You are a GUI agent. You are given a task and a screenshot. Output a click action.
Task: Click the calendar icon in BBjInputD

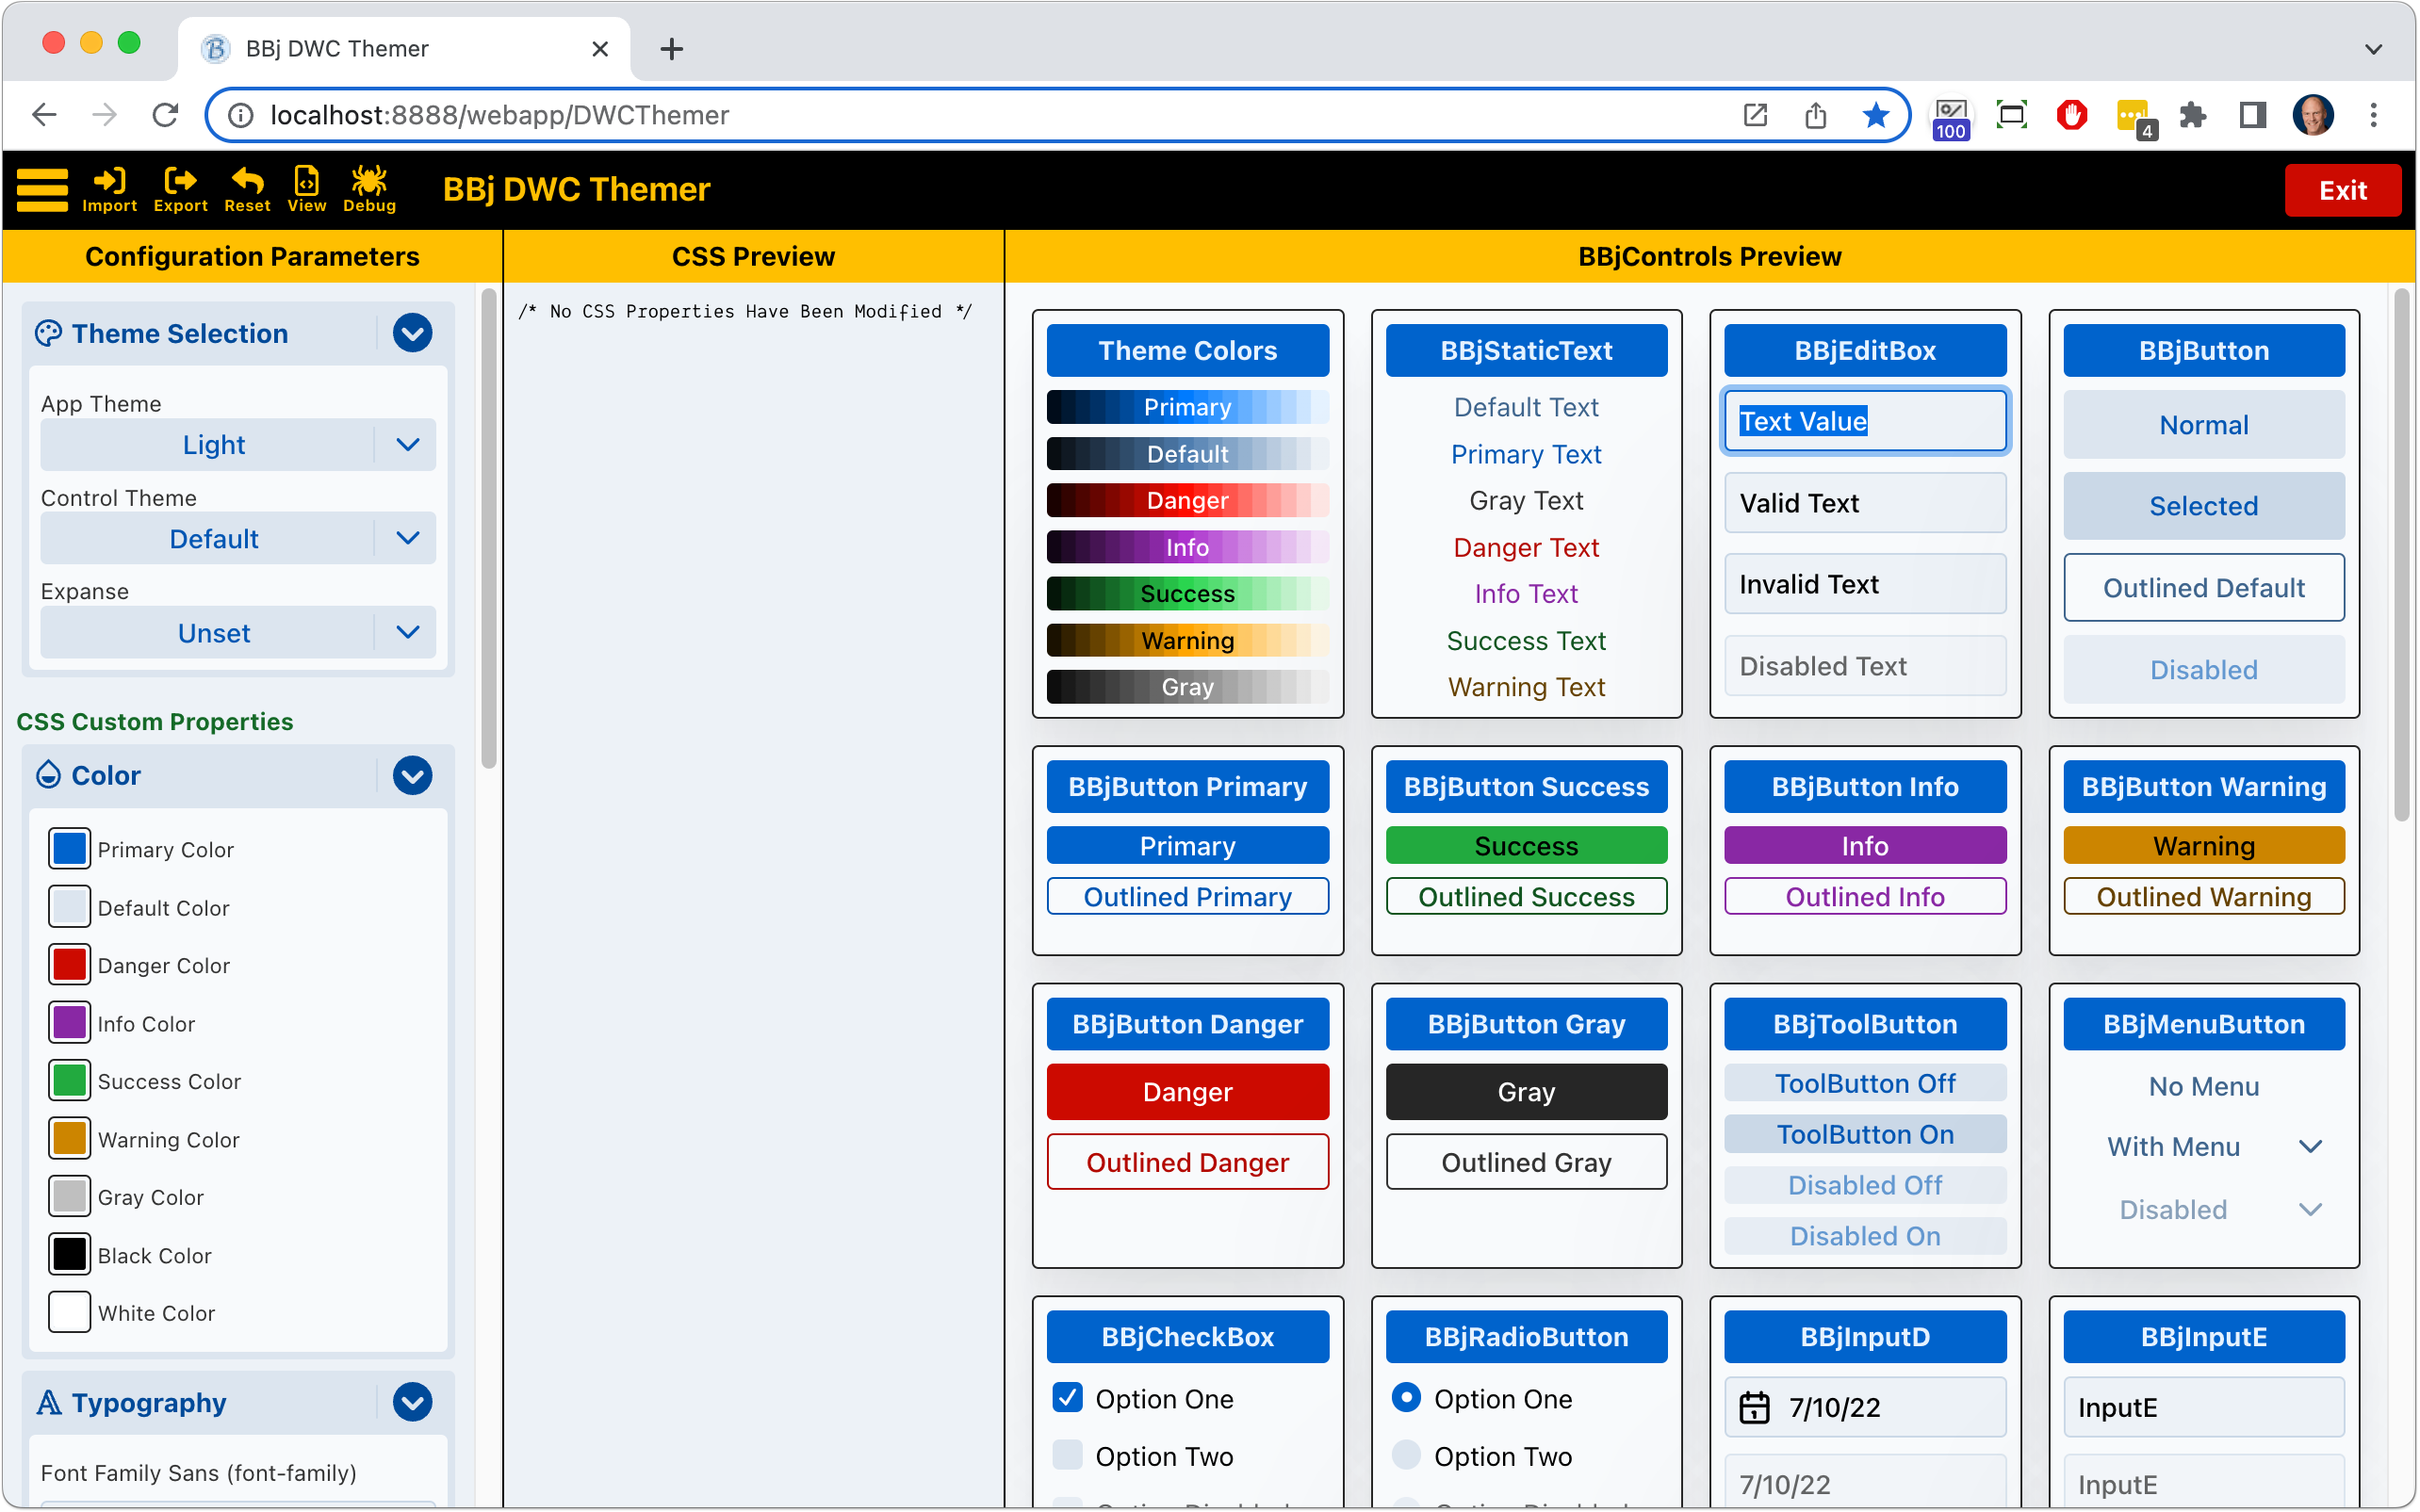point(1754,1407)
